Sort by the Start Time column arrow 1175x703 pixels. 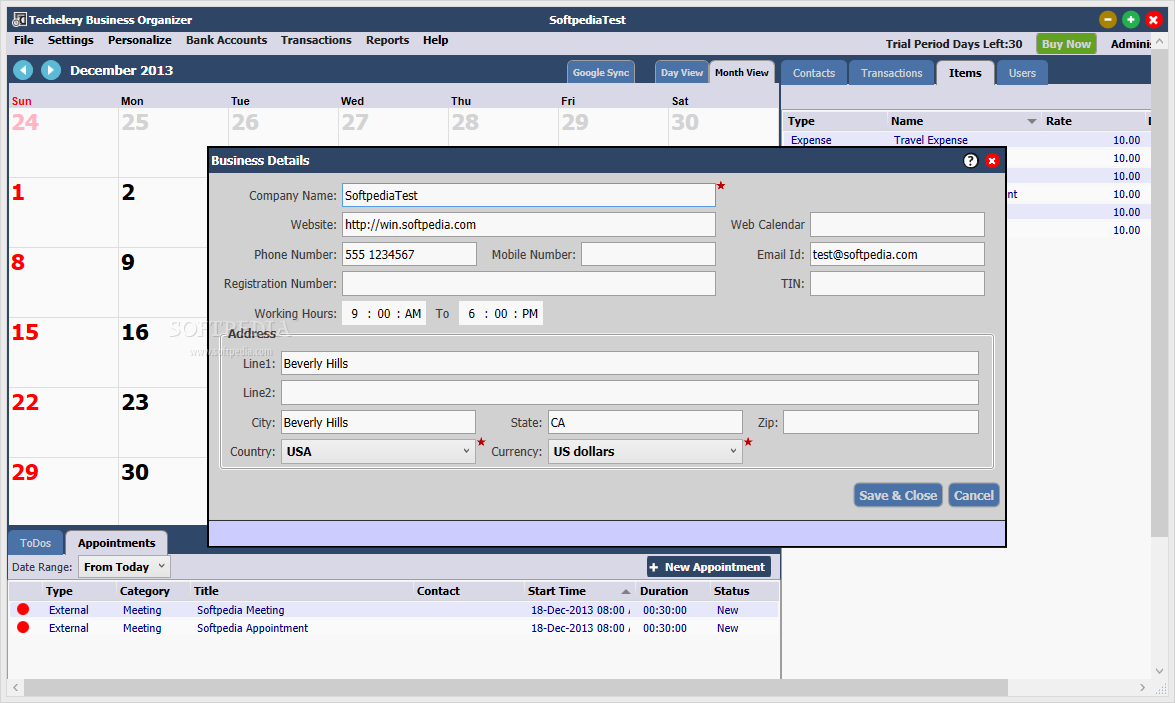626,591
